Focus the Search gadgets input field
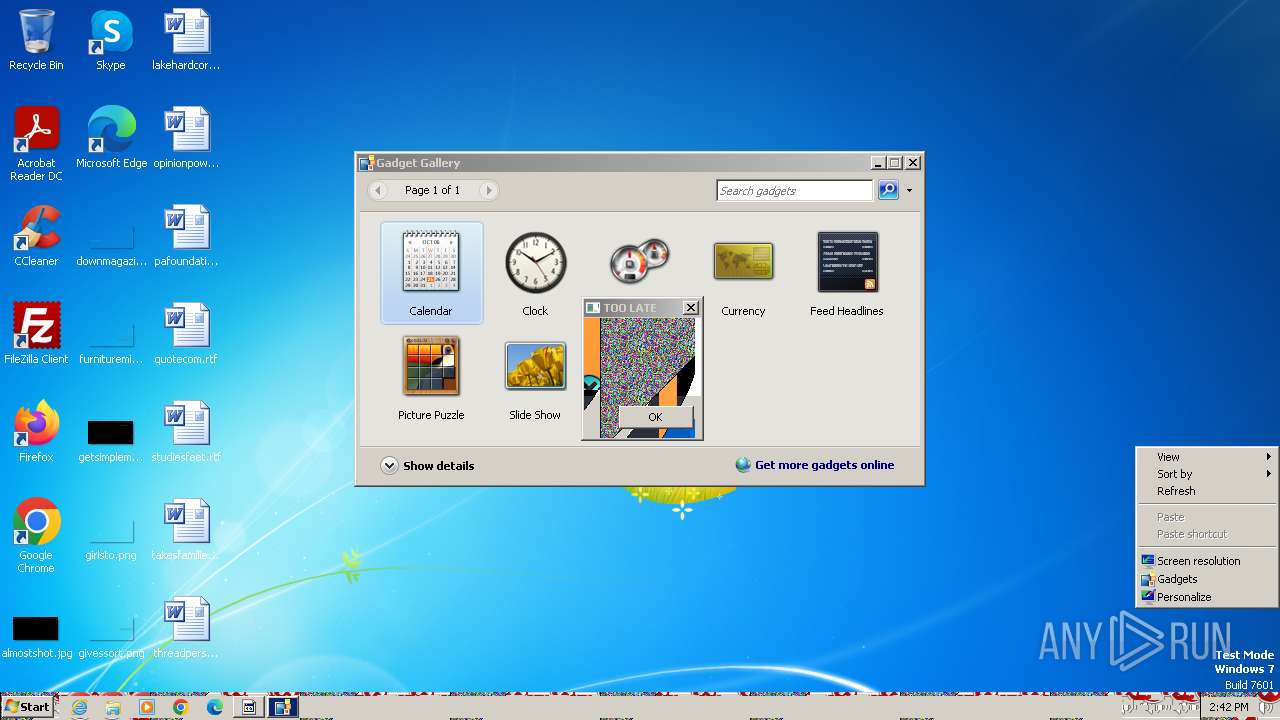The width and height of the screenshot is (1280, 720). coord(795,190)
